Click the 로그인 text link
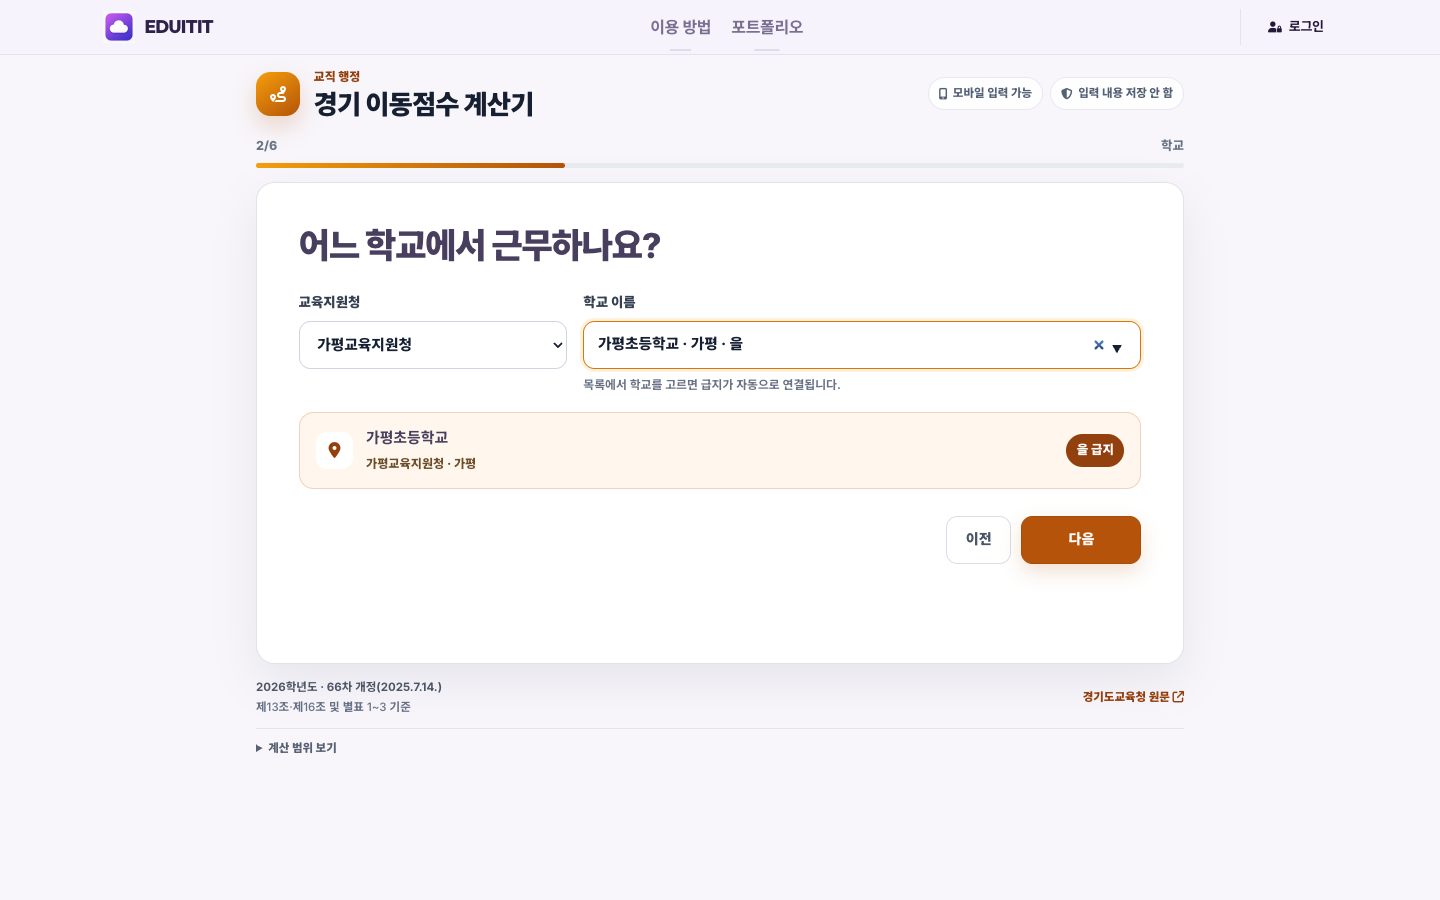The image size is (1440, 900). point(1306,27)
